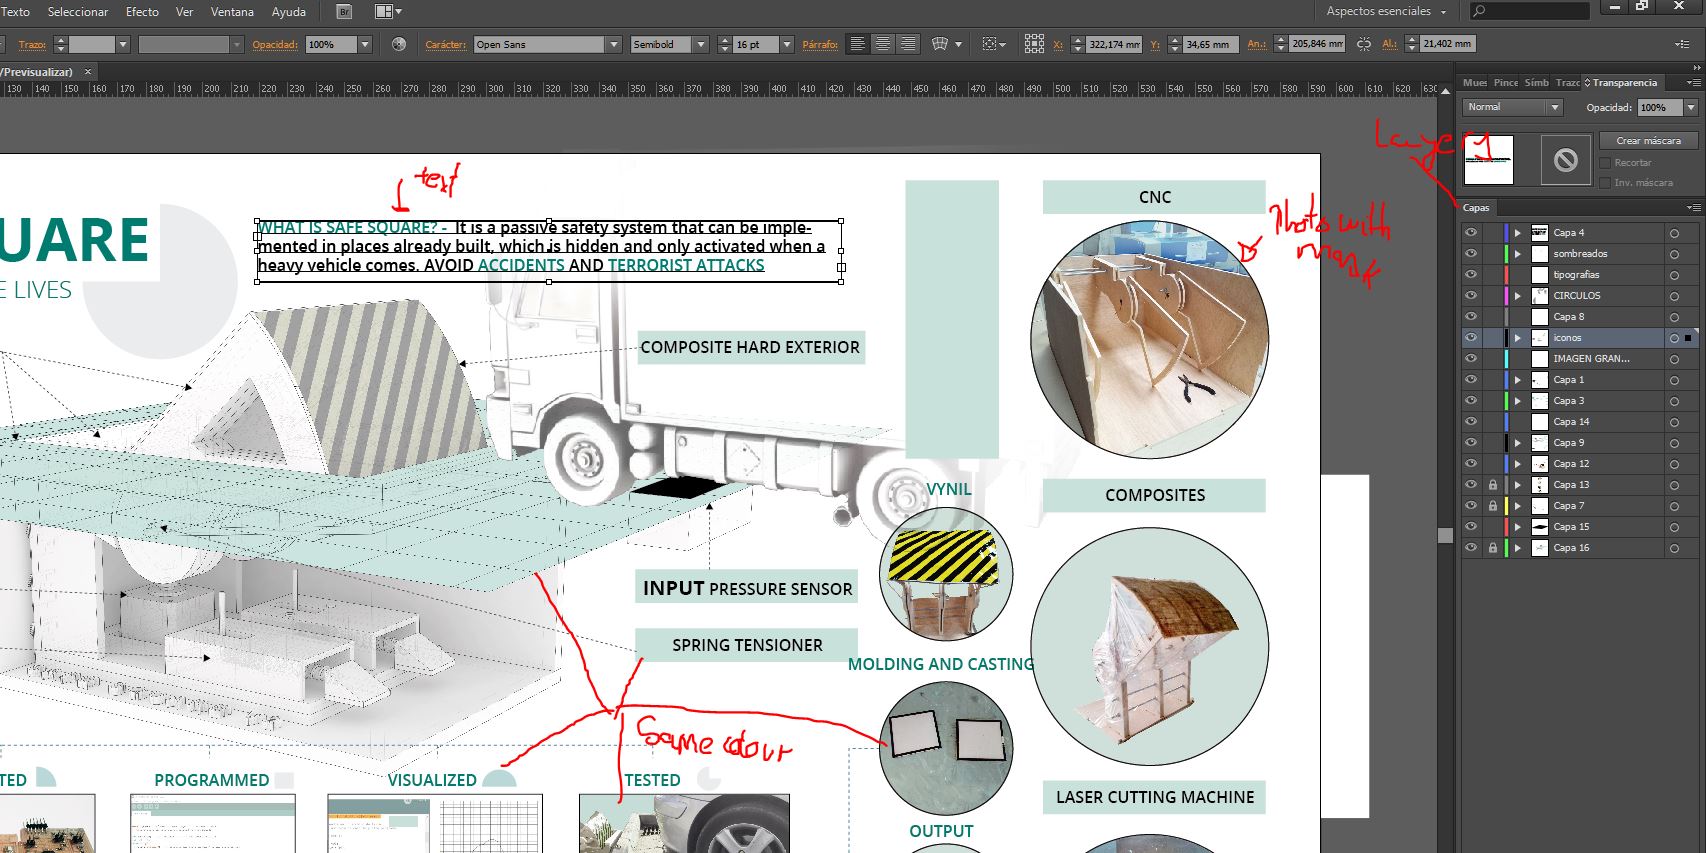Open the Párrafo panel link
This screenshot has height=853, width=1706.
point(820,44)
